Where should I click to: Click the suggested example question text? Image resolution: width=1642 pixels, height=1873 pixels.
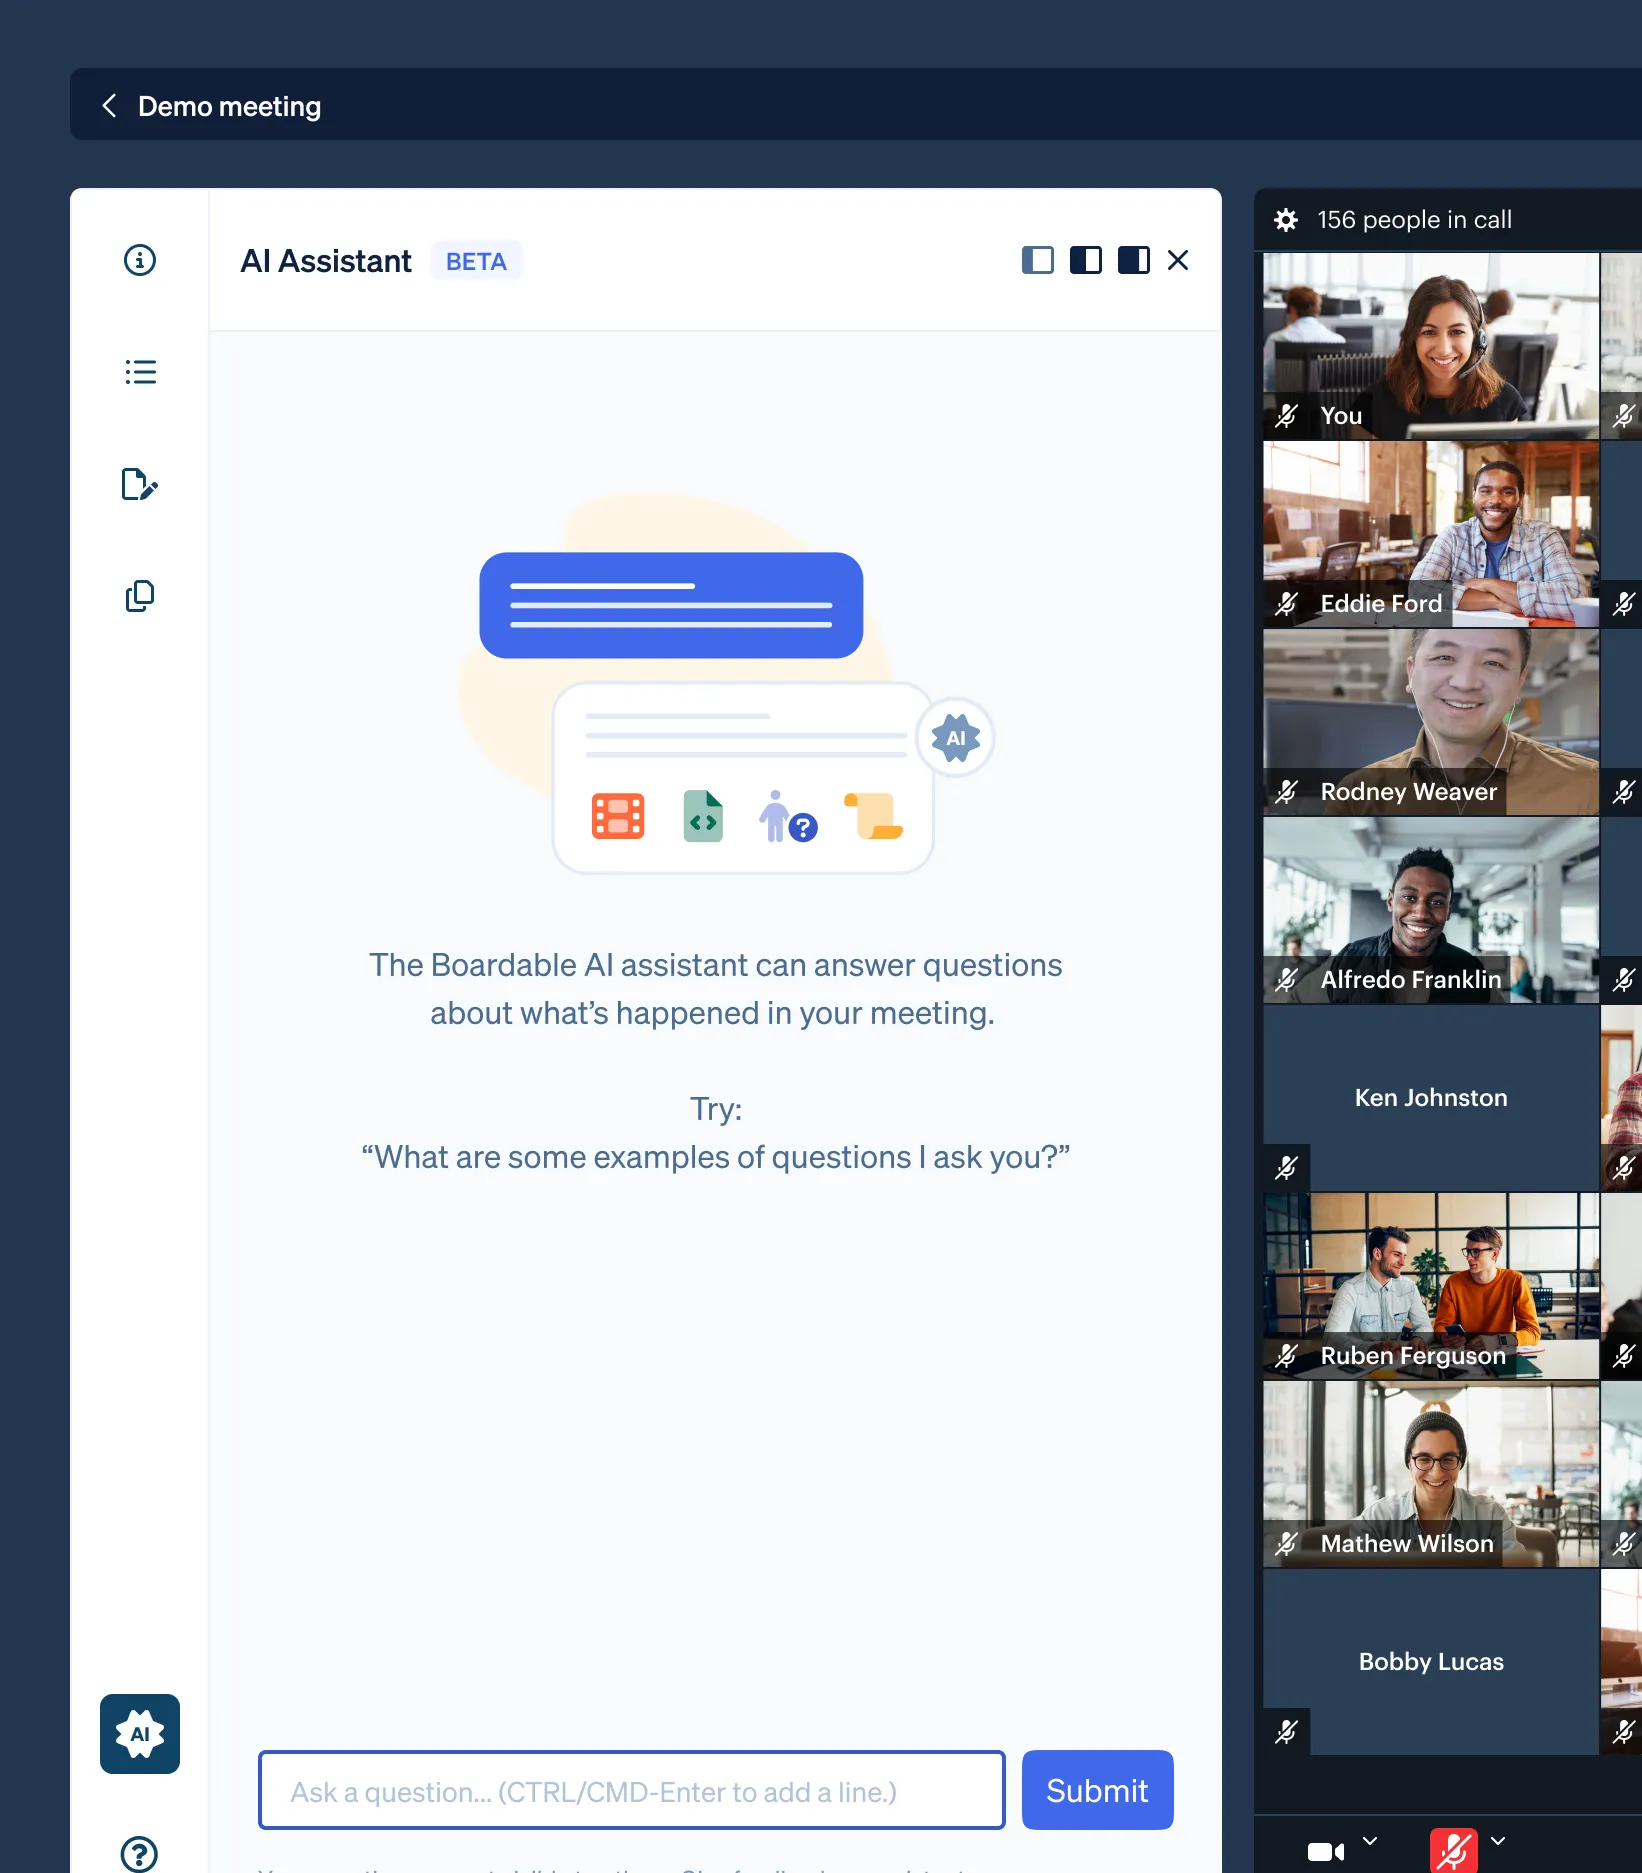coord(716,1157)
